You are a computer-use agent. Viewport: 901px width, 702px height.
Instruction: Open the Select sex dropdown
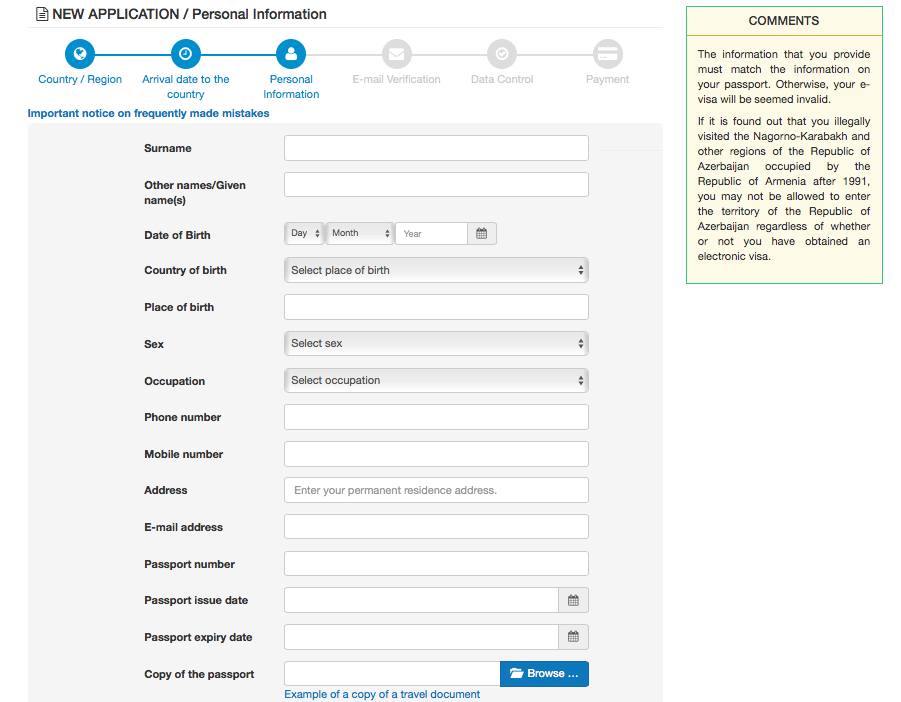point(436,343)
